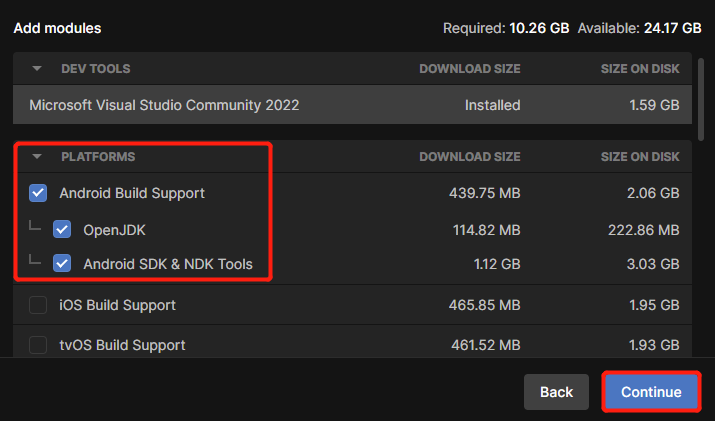Screen dimensions: 715x421
Task: Click the 1.59 GB size value
Action: tap(654, 105)
